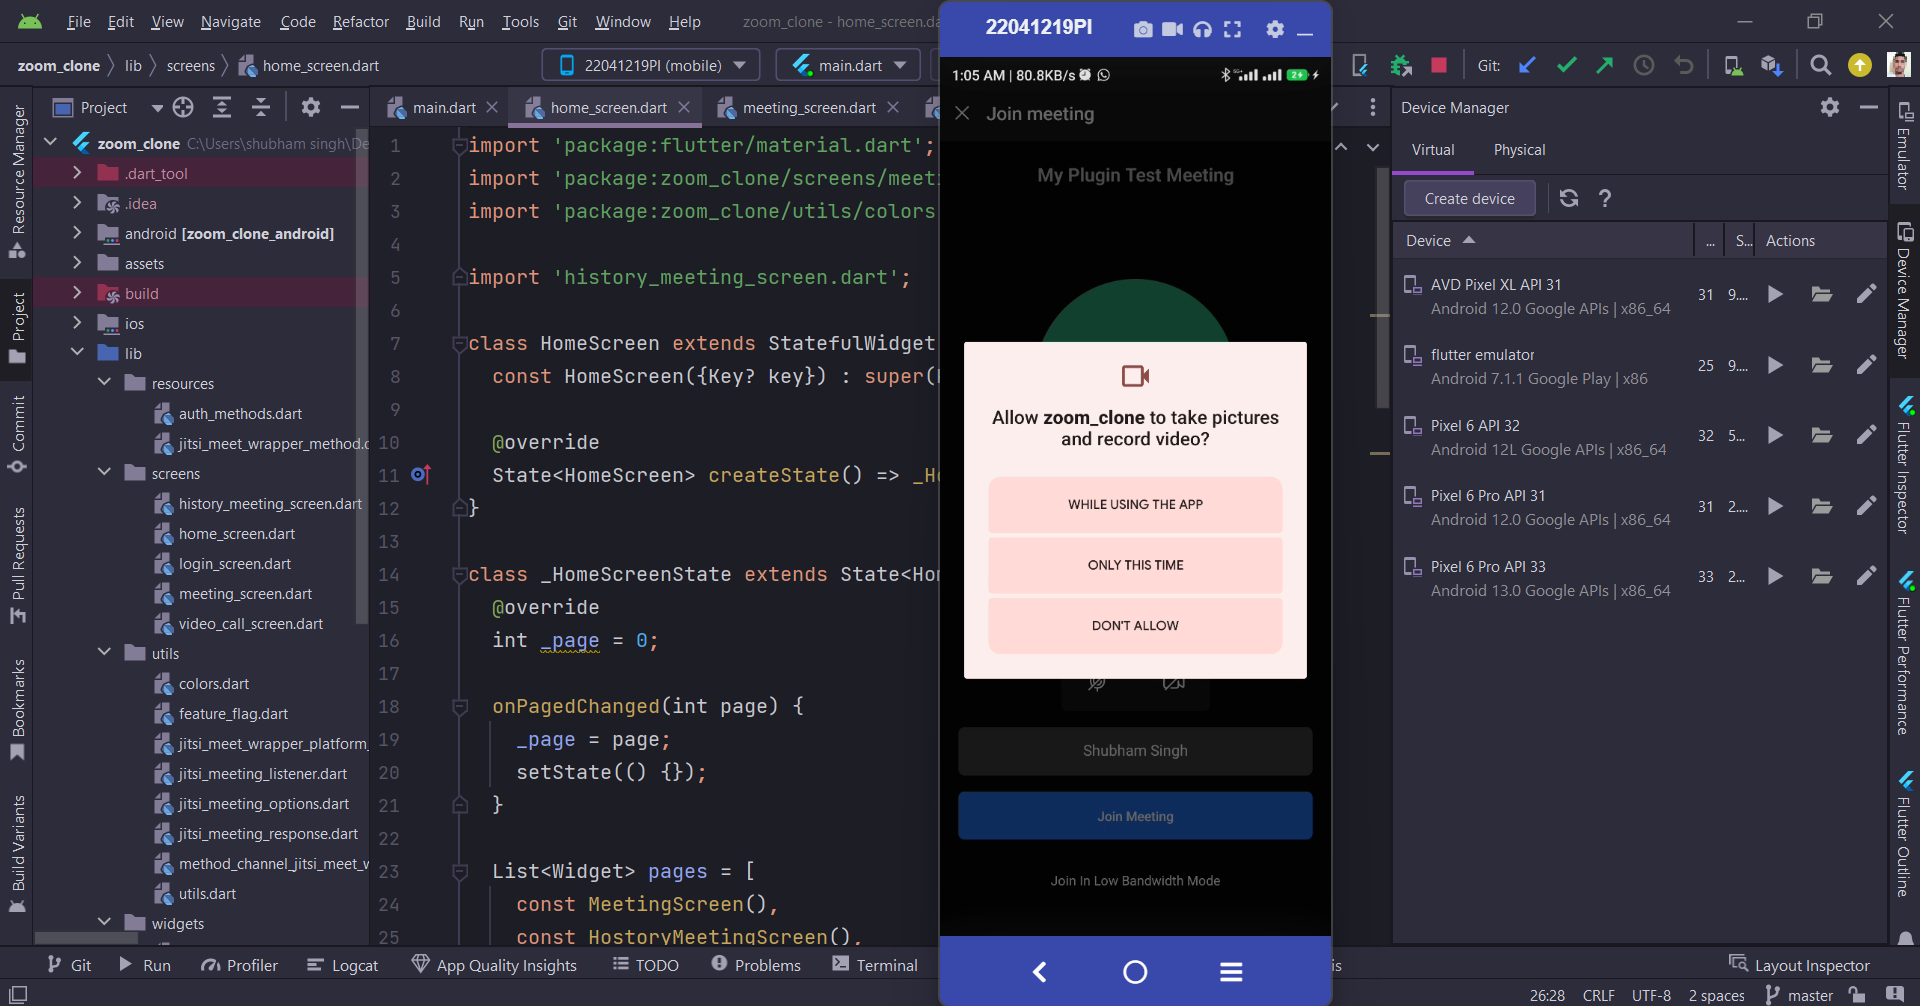Viewport: 1920px width, 1006px height.
Task: Edit the flutter emulator device
Action: [1866, 365]
